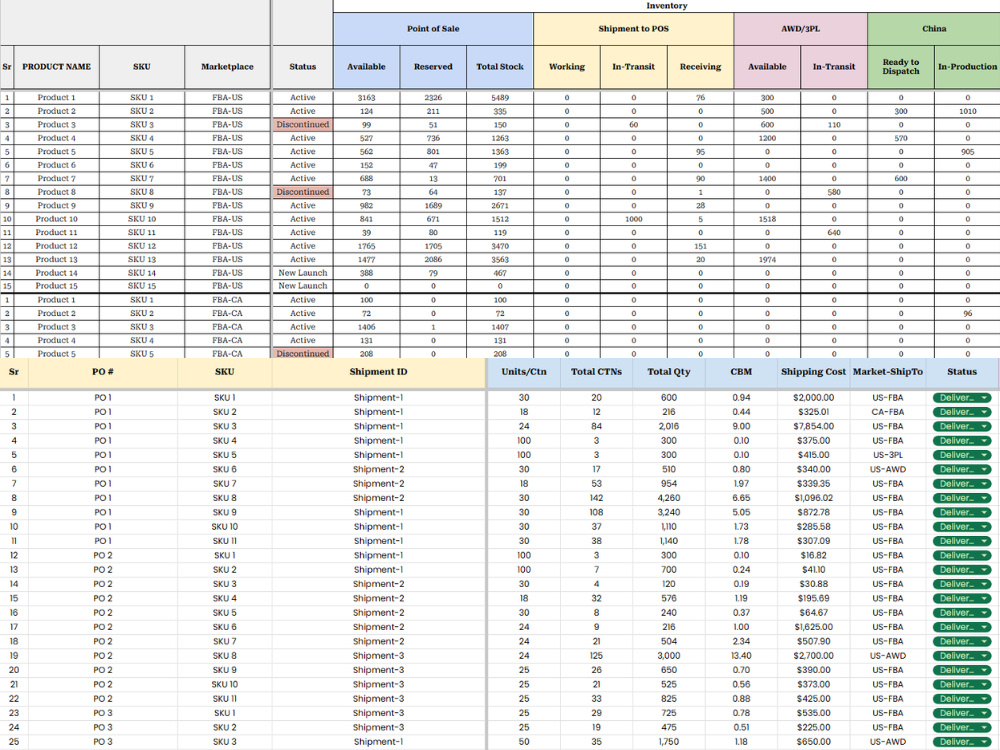1000x750 pixels.
Task: Click the In-Transit value '1000' for Product 10
Action: 633,219
